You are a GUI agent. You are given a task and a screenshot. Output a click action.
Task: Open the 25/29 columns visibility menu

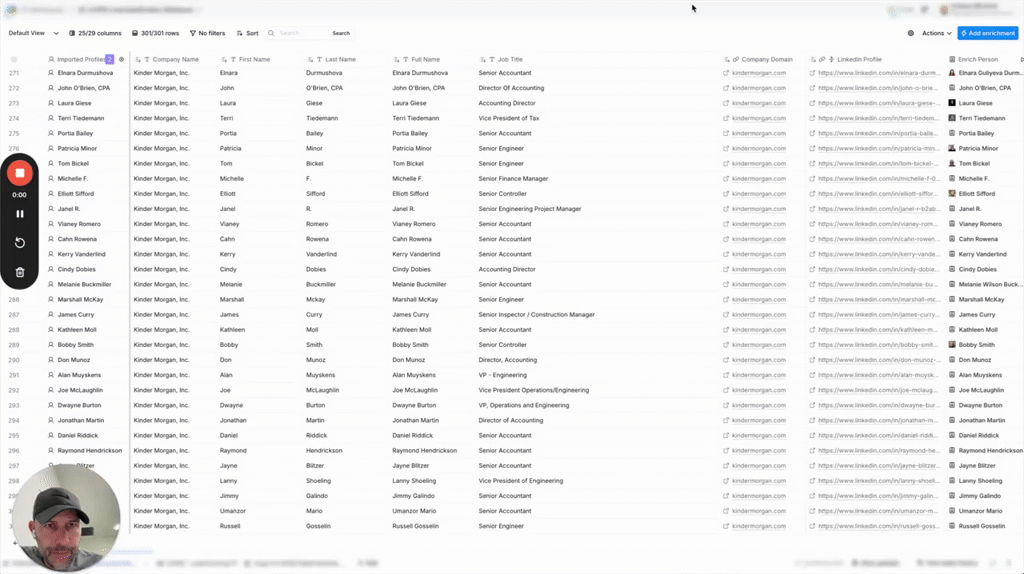[94, 33]
